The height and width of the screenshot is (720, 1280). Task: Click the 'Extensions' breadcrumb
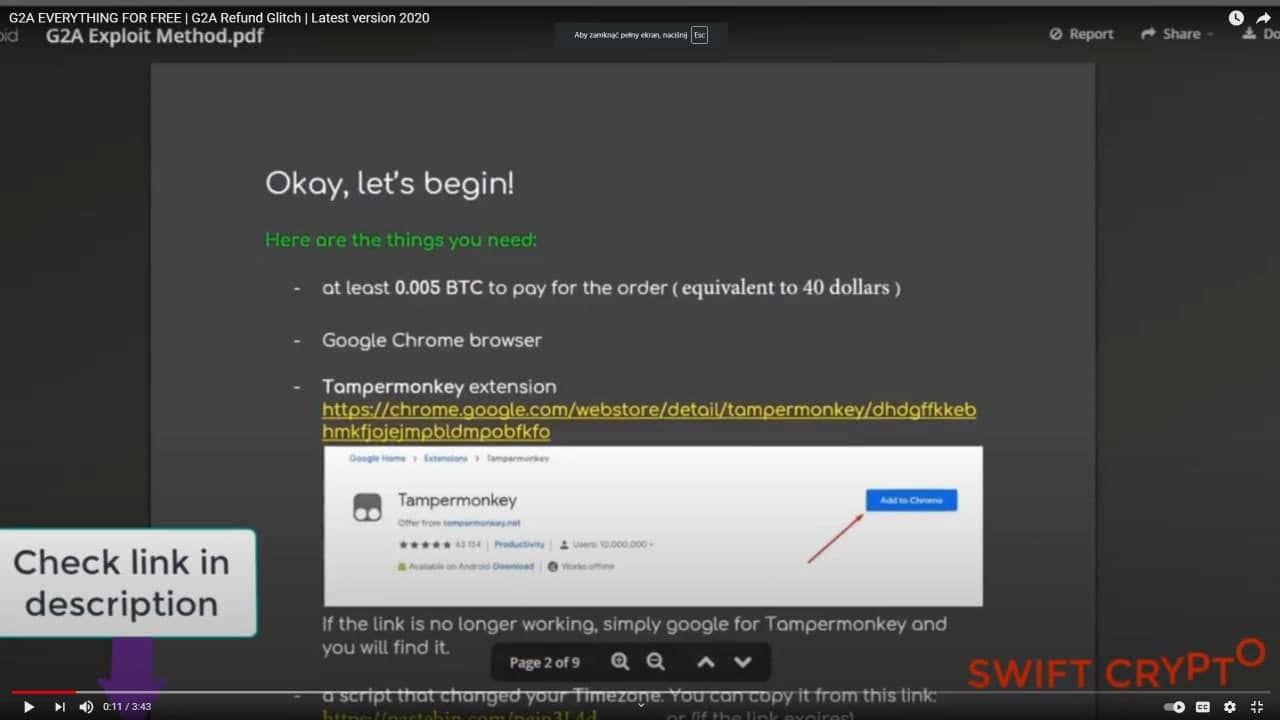(445, 458)
